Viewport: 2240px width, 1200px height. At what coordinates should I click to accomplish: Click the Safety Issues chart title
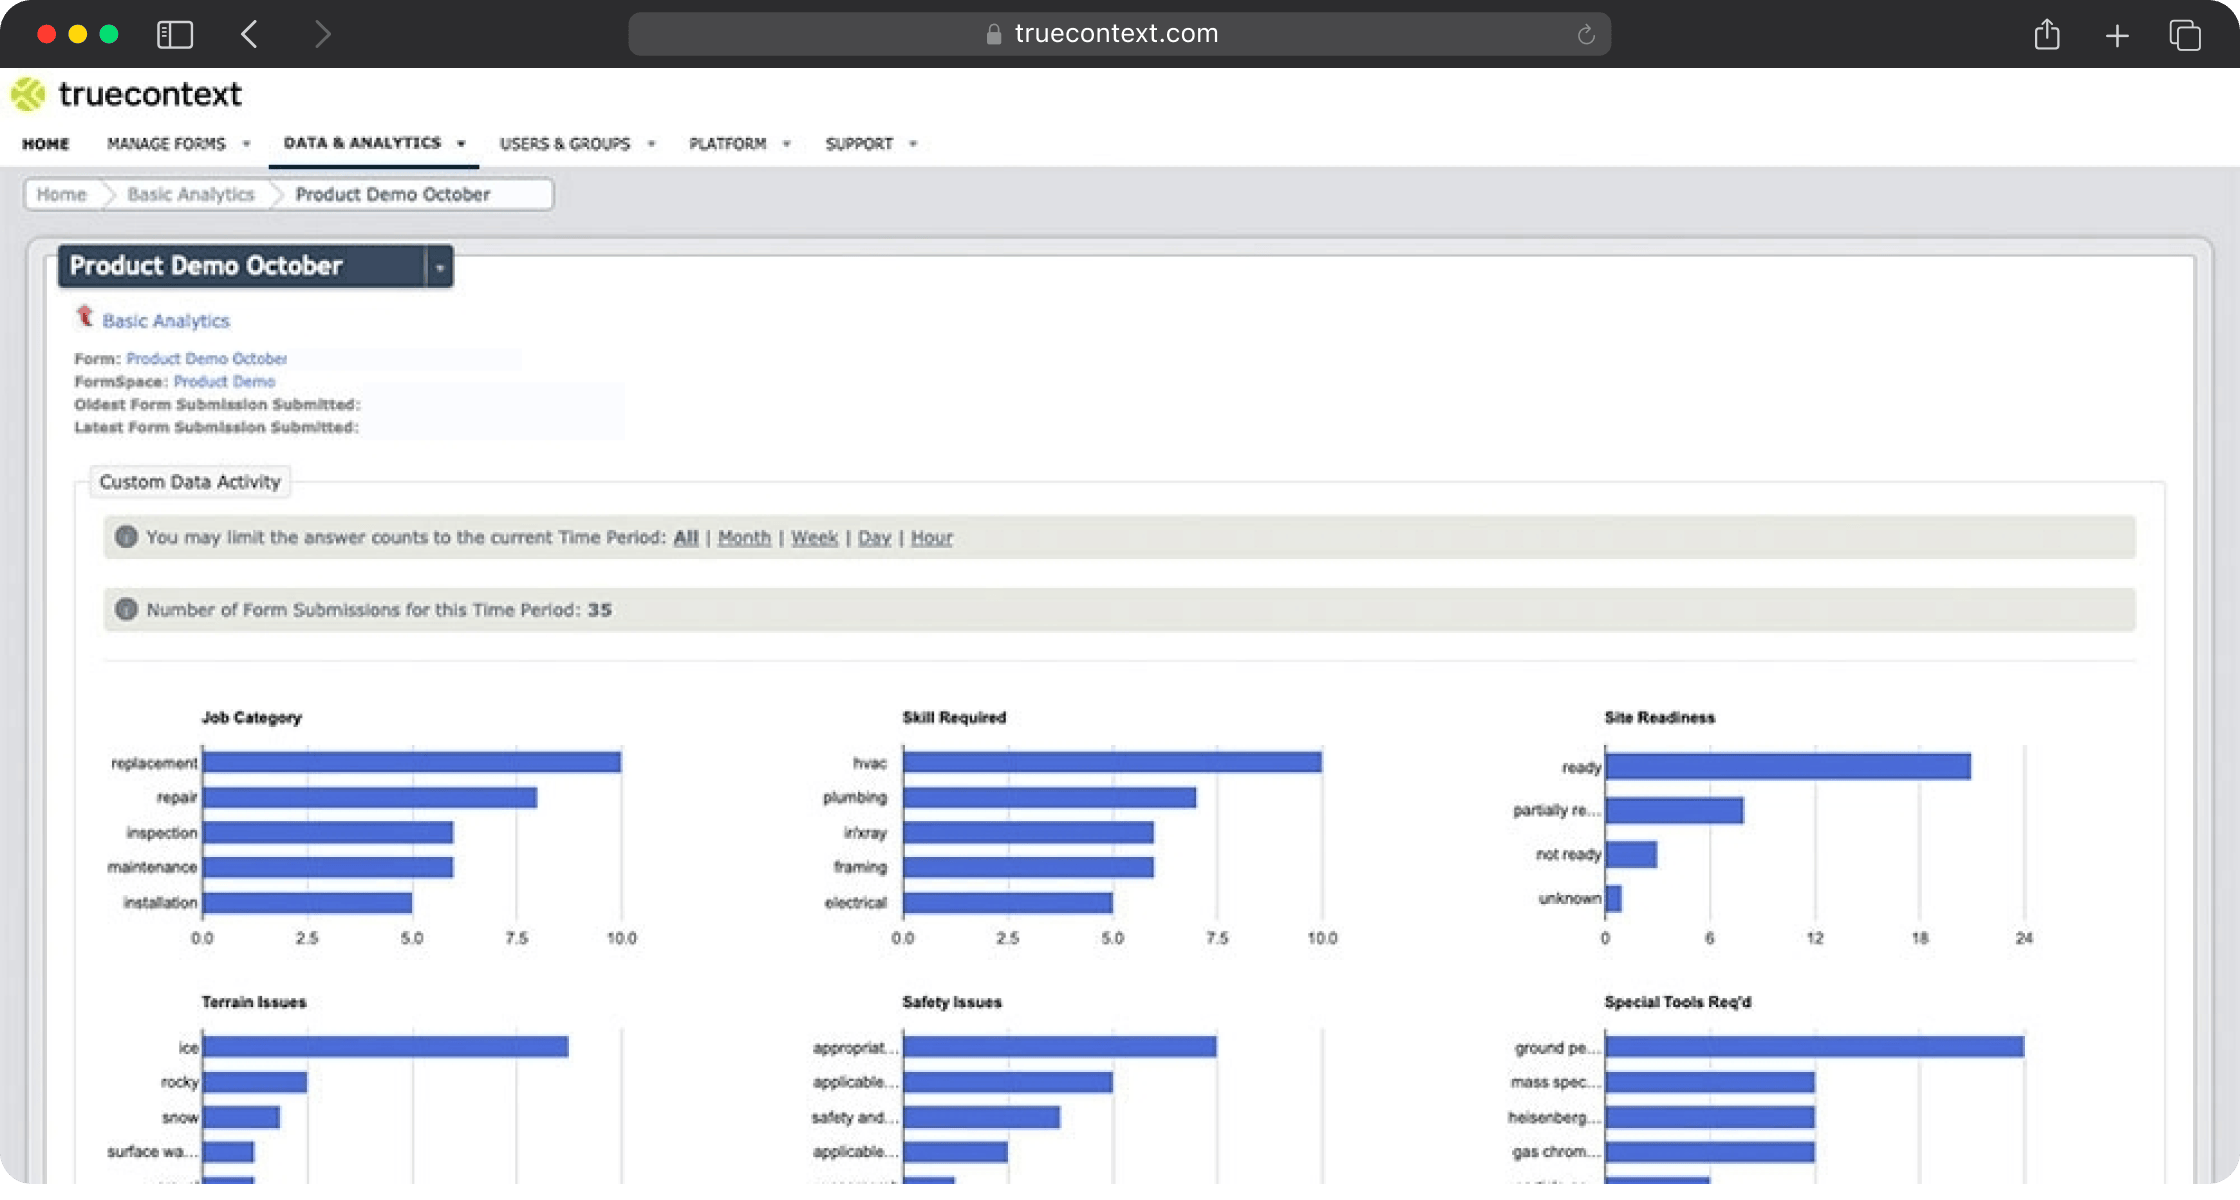952,1002
